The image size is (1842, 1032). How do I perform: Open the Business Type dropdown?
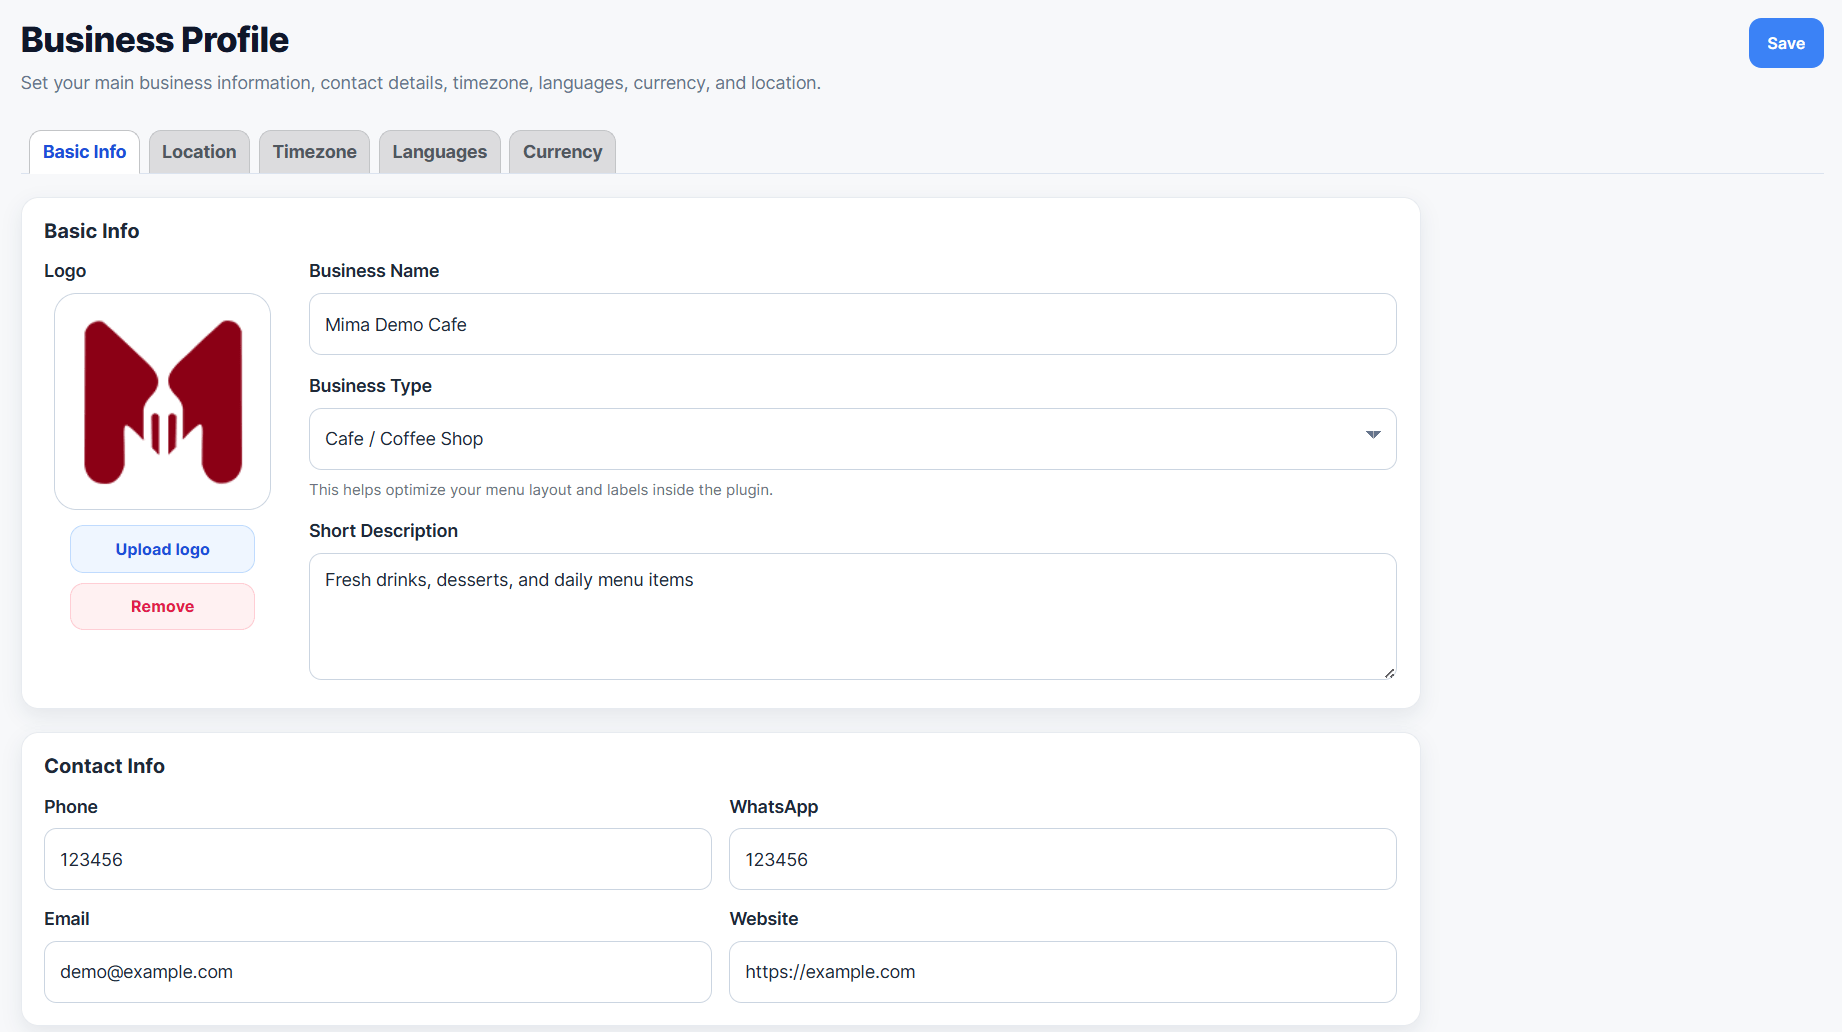point(852,439)
